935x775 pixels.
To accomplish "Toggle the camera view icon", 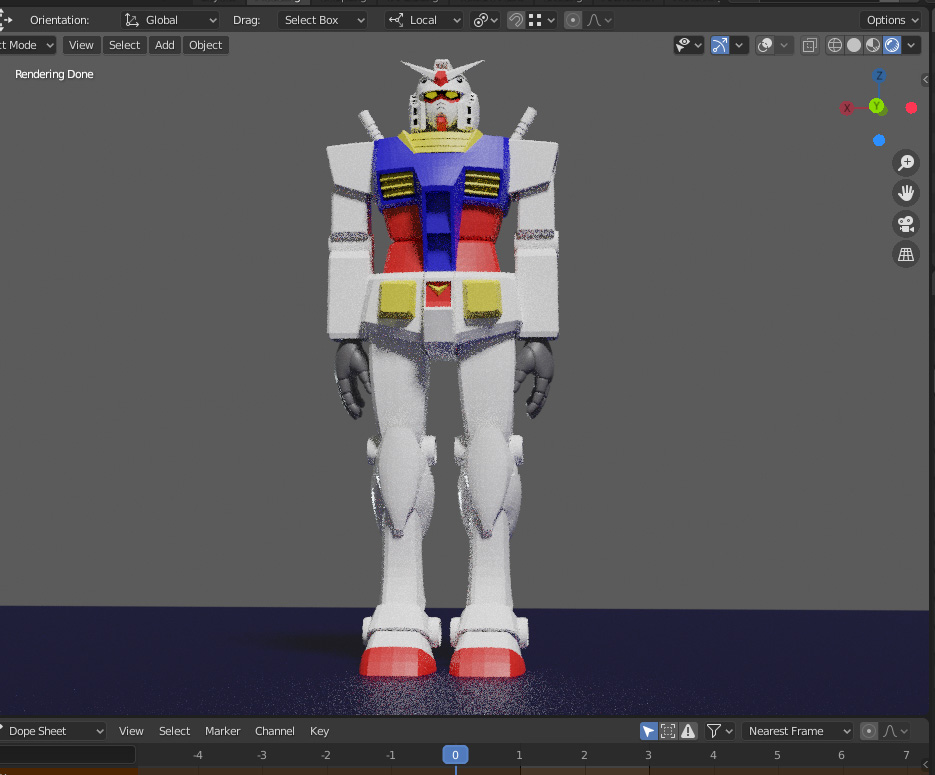I will tap(906, 224).
